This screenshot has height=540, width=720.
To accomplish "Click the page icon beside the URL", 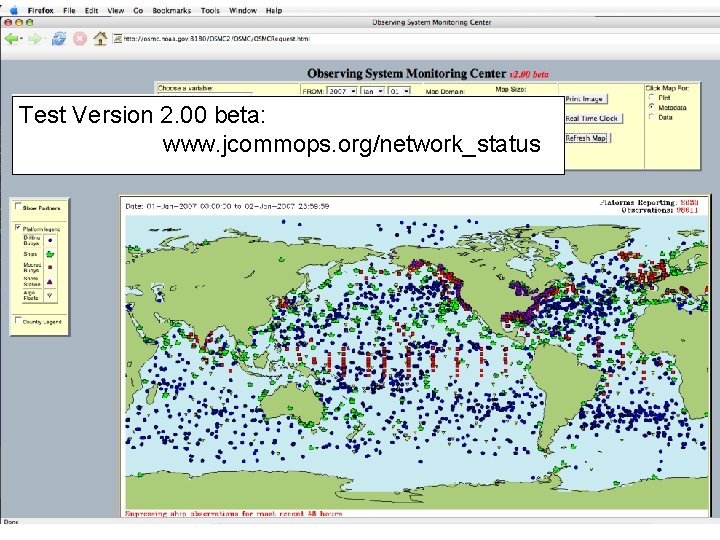I will click(118, 39).
